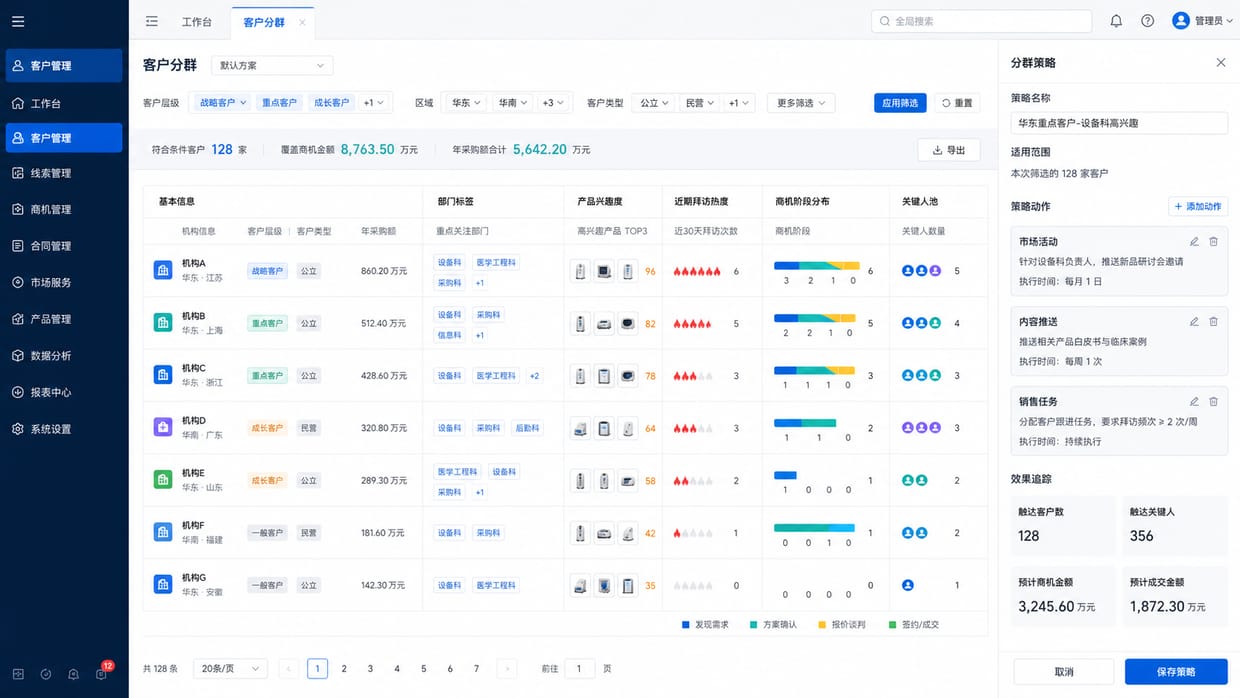Screen dimensions: 1240x698
Task: Click the 机构D purple institution icon
Action: [163, 427]
